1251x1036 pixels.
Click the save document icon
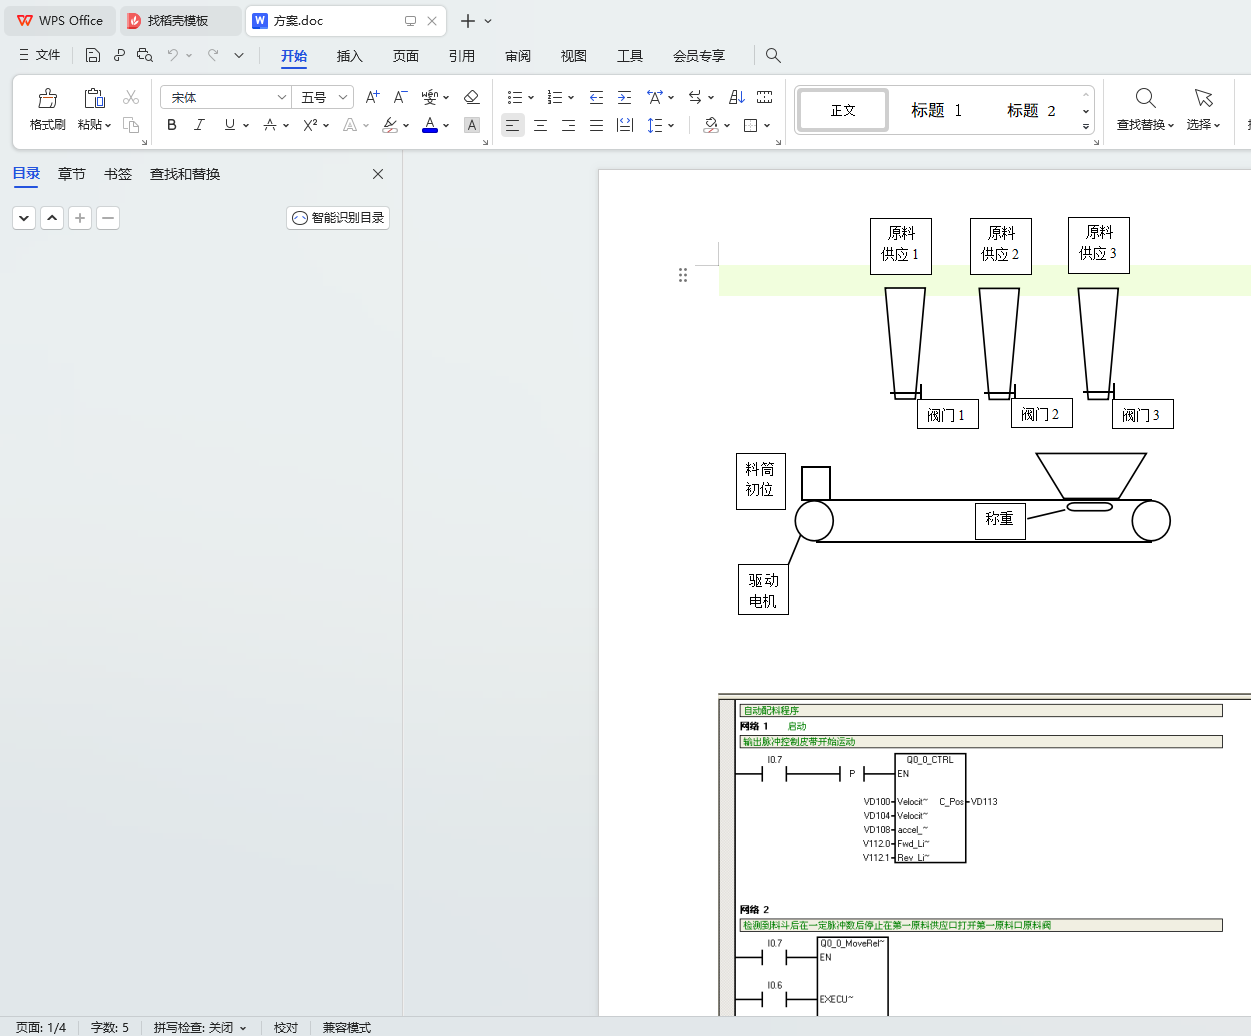(93, 55)
